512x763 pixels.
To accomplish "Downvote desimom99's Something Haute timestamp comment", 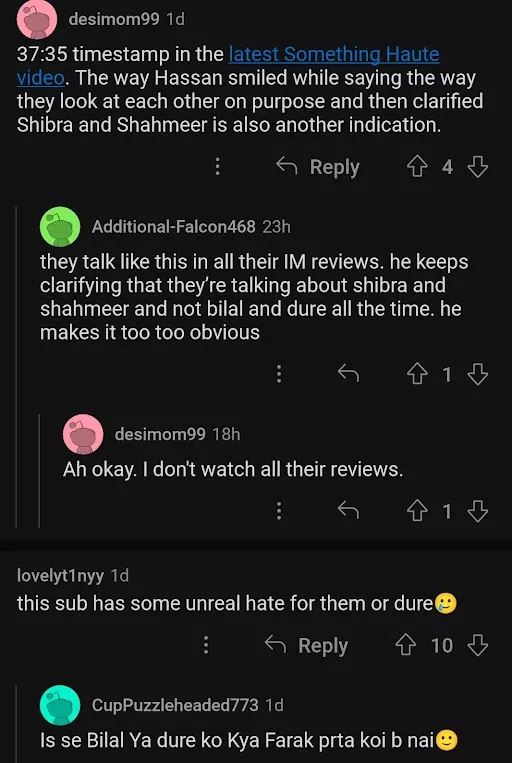I will click(477, 167).
